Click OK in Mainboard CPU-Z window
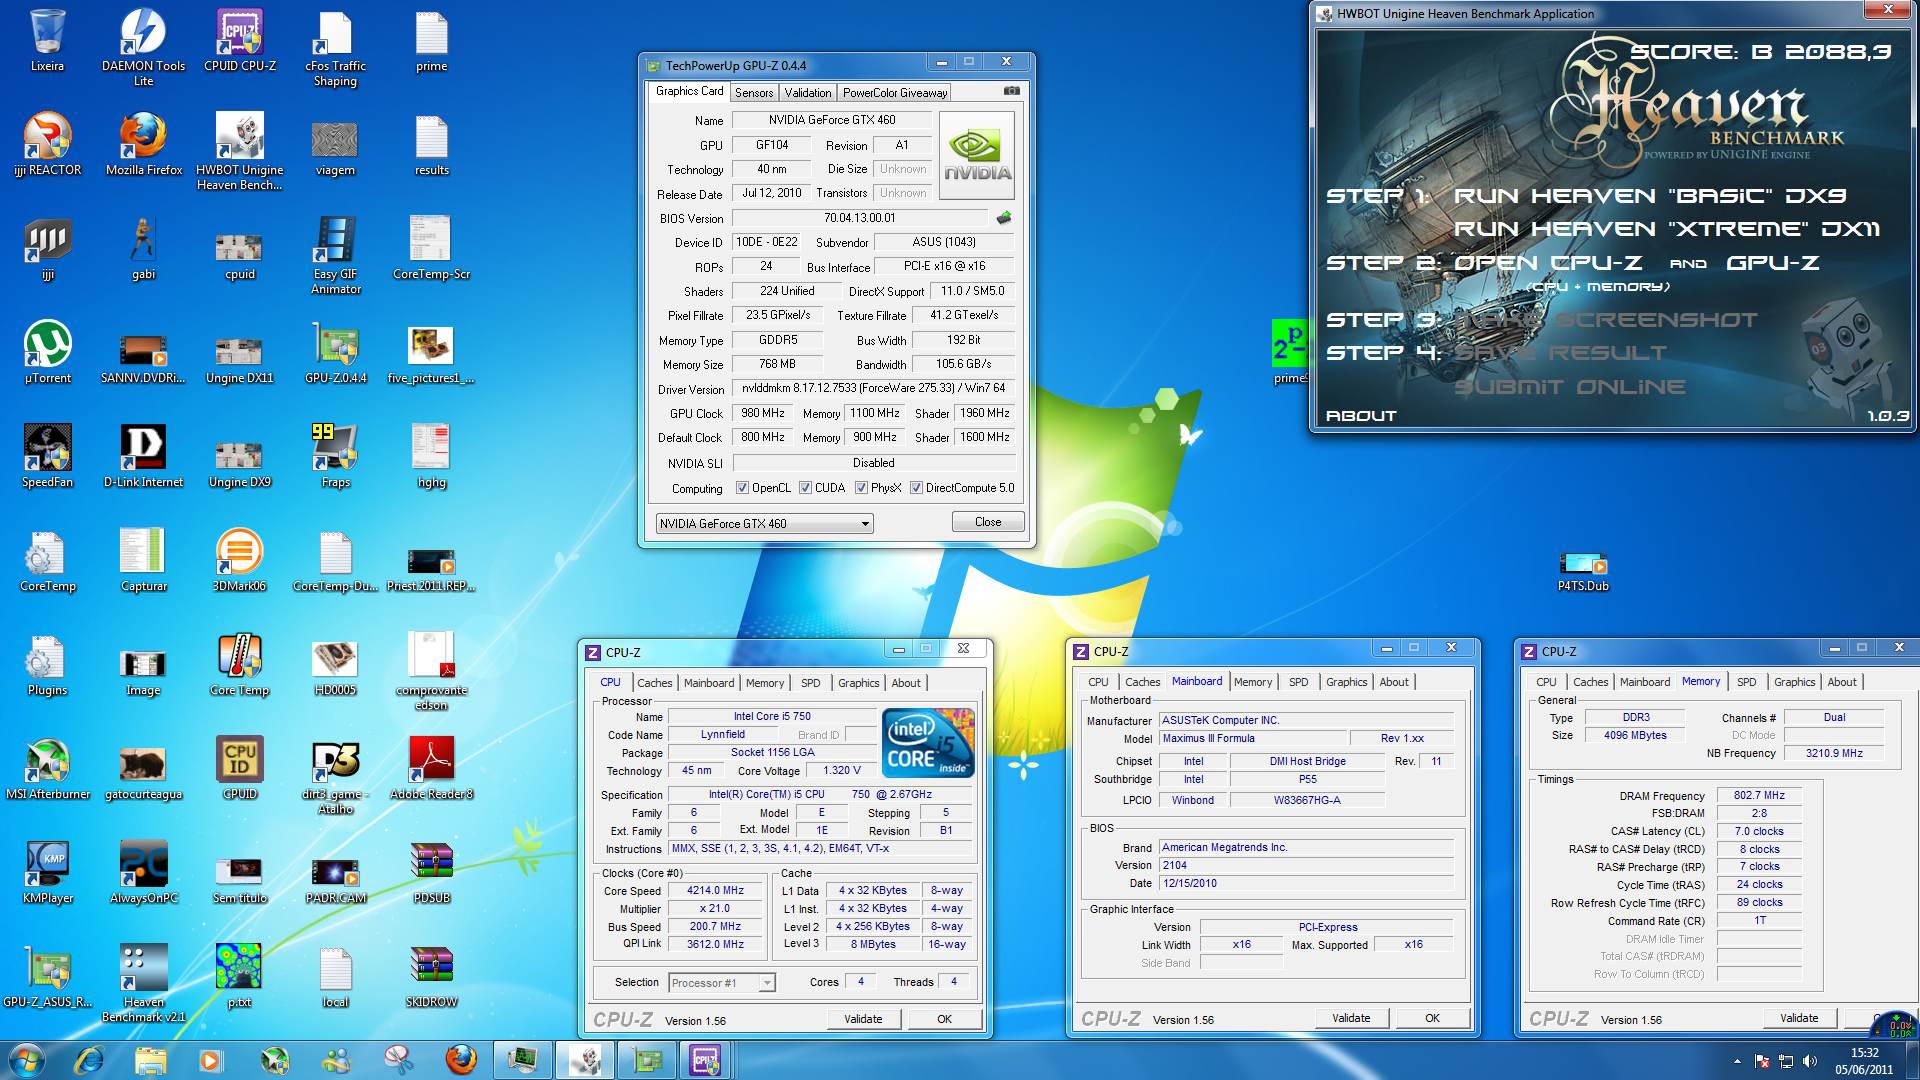 point(1432,1018)
